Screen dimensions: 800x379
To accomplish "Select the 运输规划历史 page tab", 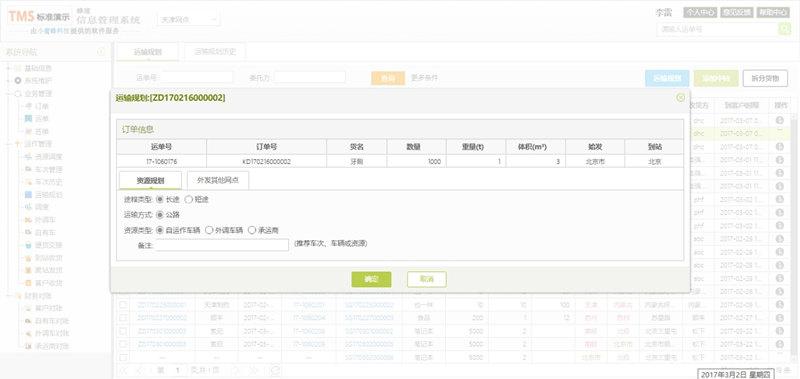I will (x=214, y=52).
